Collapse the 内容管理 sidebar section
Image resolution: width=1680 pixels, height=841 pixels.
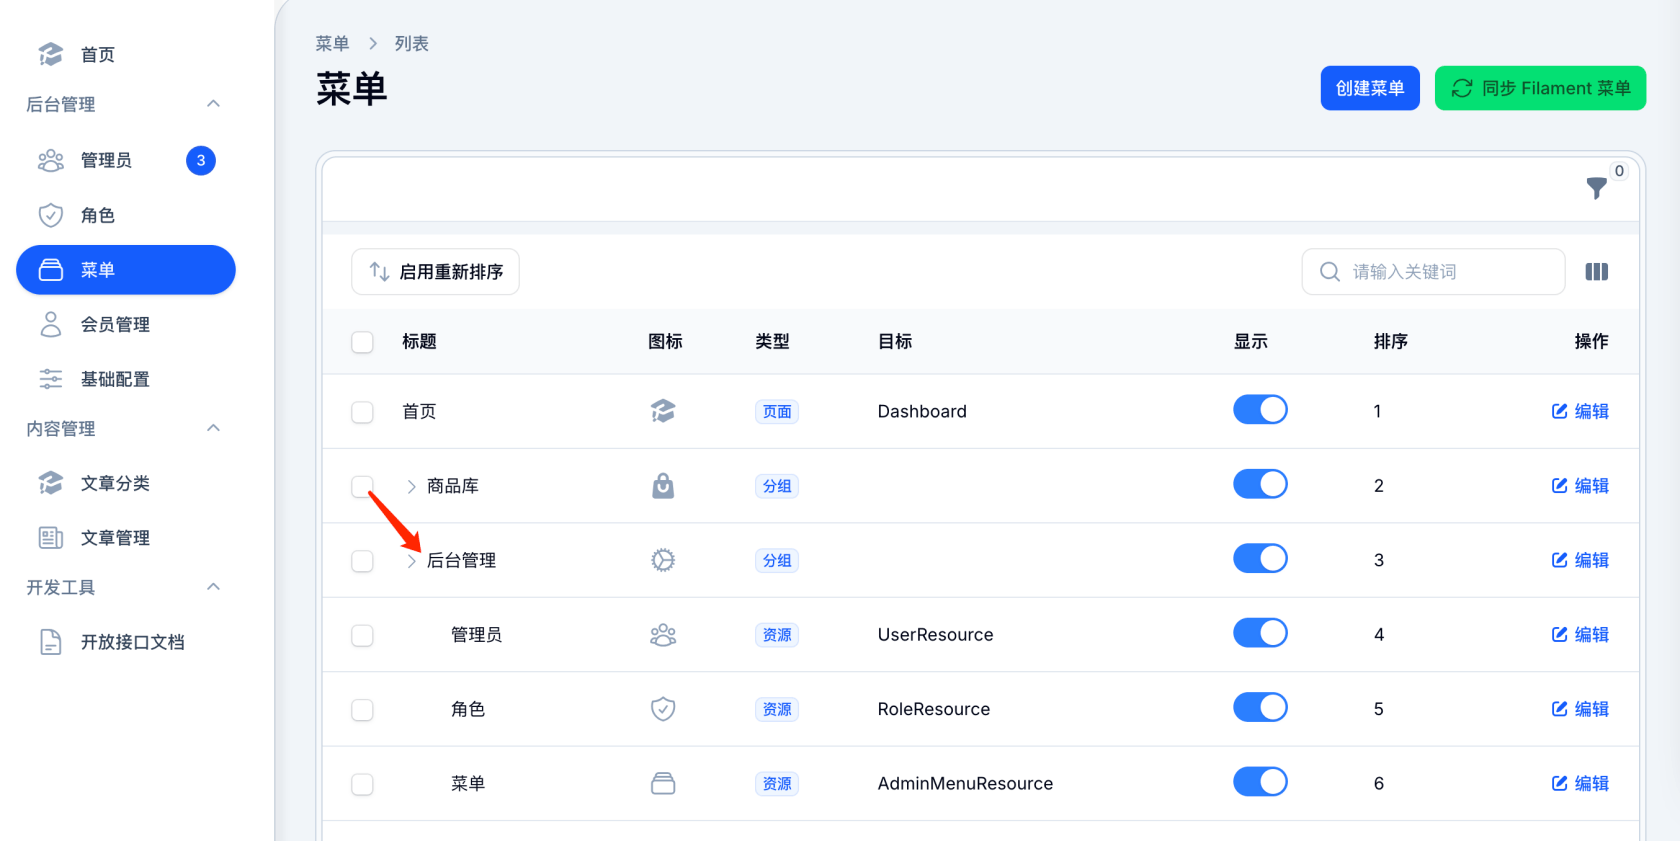pos(213,428)
